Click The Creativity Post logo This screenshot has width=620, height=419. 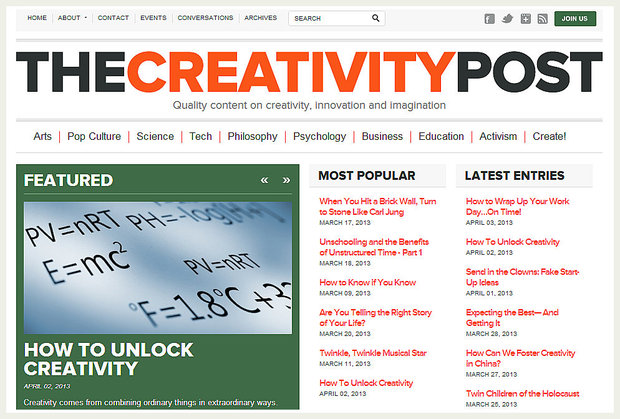[x=309, y=71]
